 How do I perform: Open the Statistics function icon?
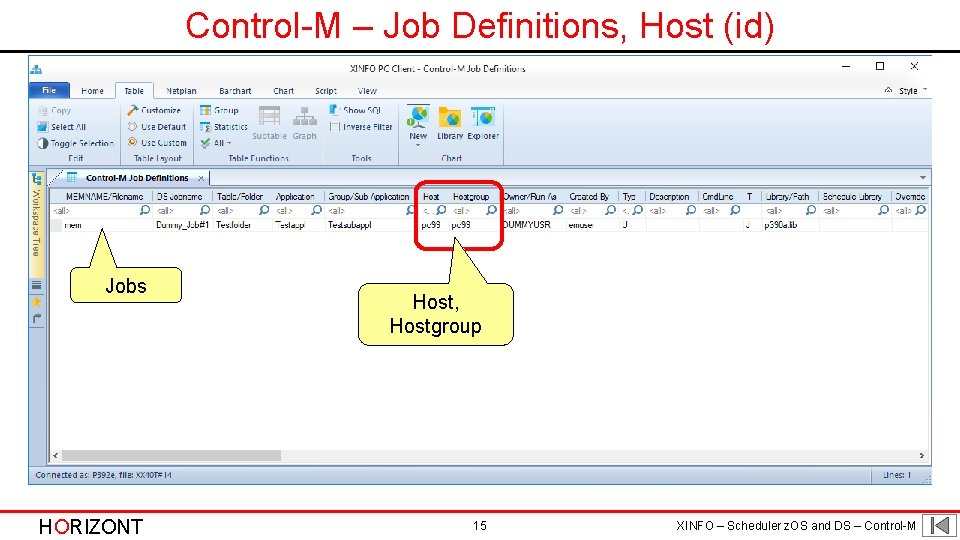tap(205, 127)
